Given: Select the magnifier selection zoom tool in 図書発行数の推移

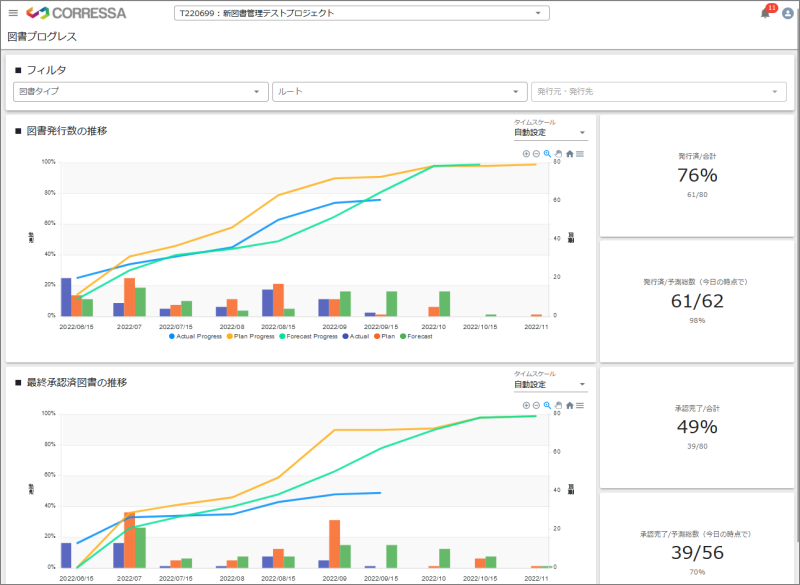Looking at the screenshot, I should tap(547, 154).
